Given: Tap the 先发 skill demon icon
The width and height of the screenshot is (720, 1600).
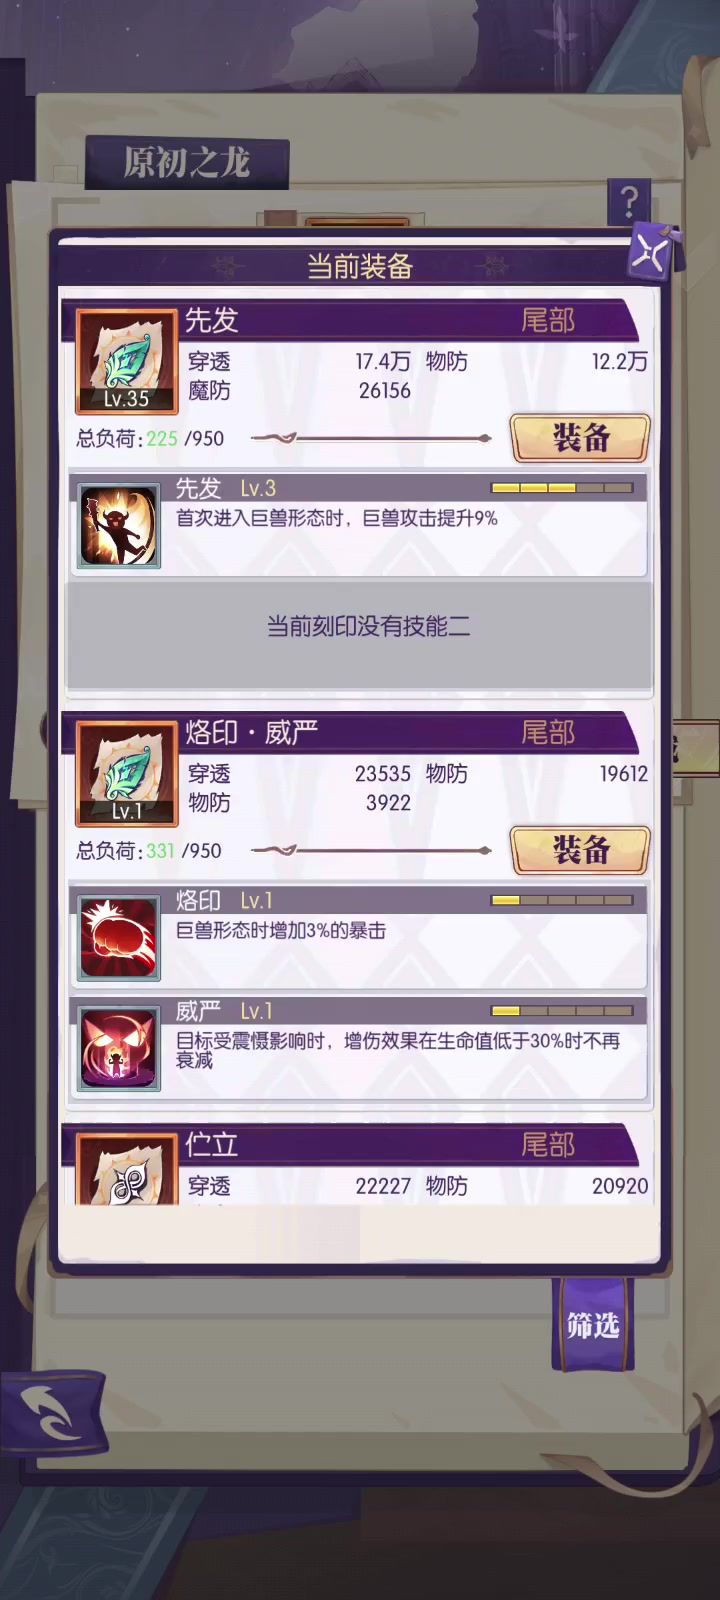Looking at the screenshot, I should pos(119,526).
